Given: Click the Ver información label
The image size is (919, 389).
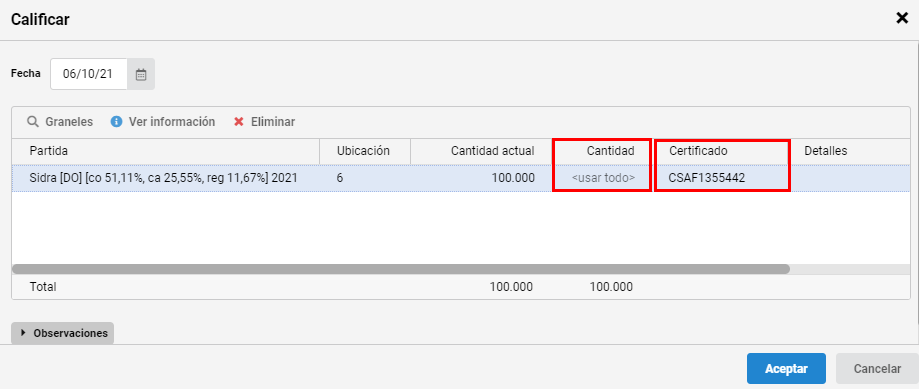Looking at the screenshot, I should (172, 122).
